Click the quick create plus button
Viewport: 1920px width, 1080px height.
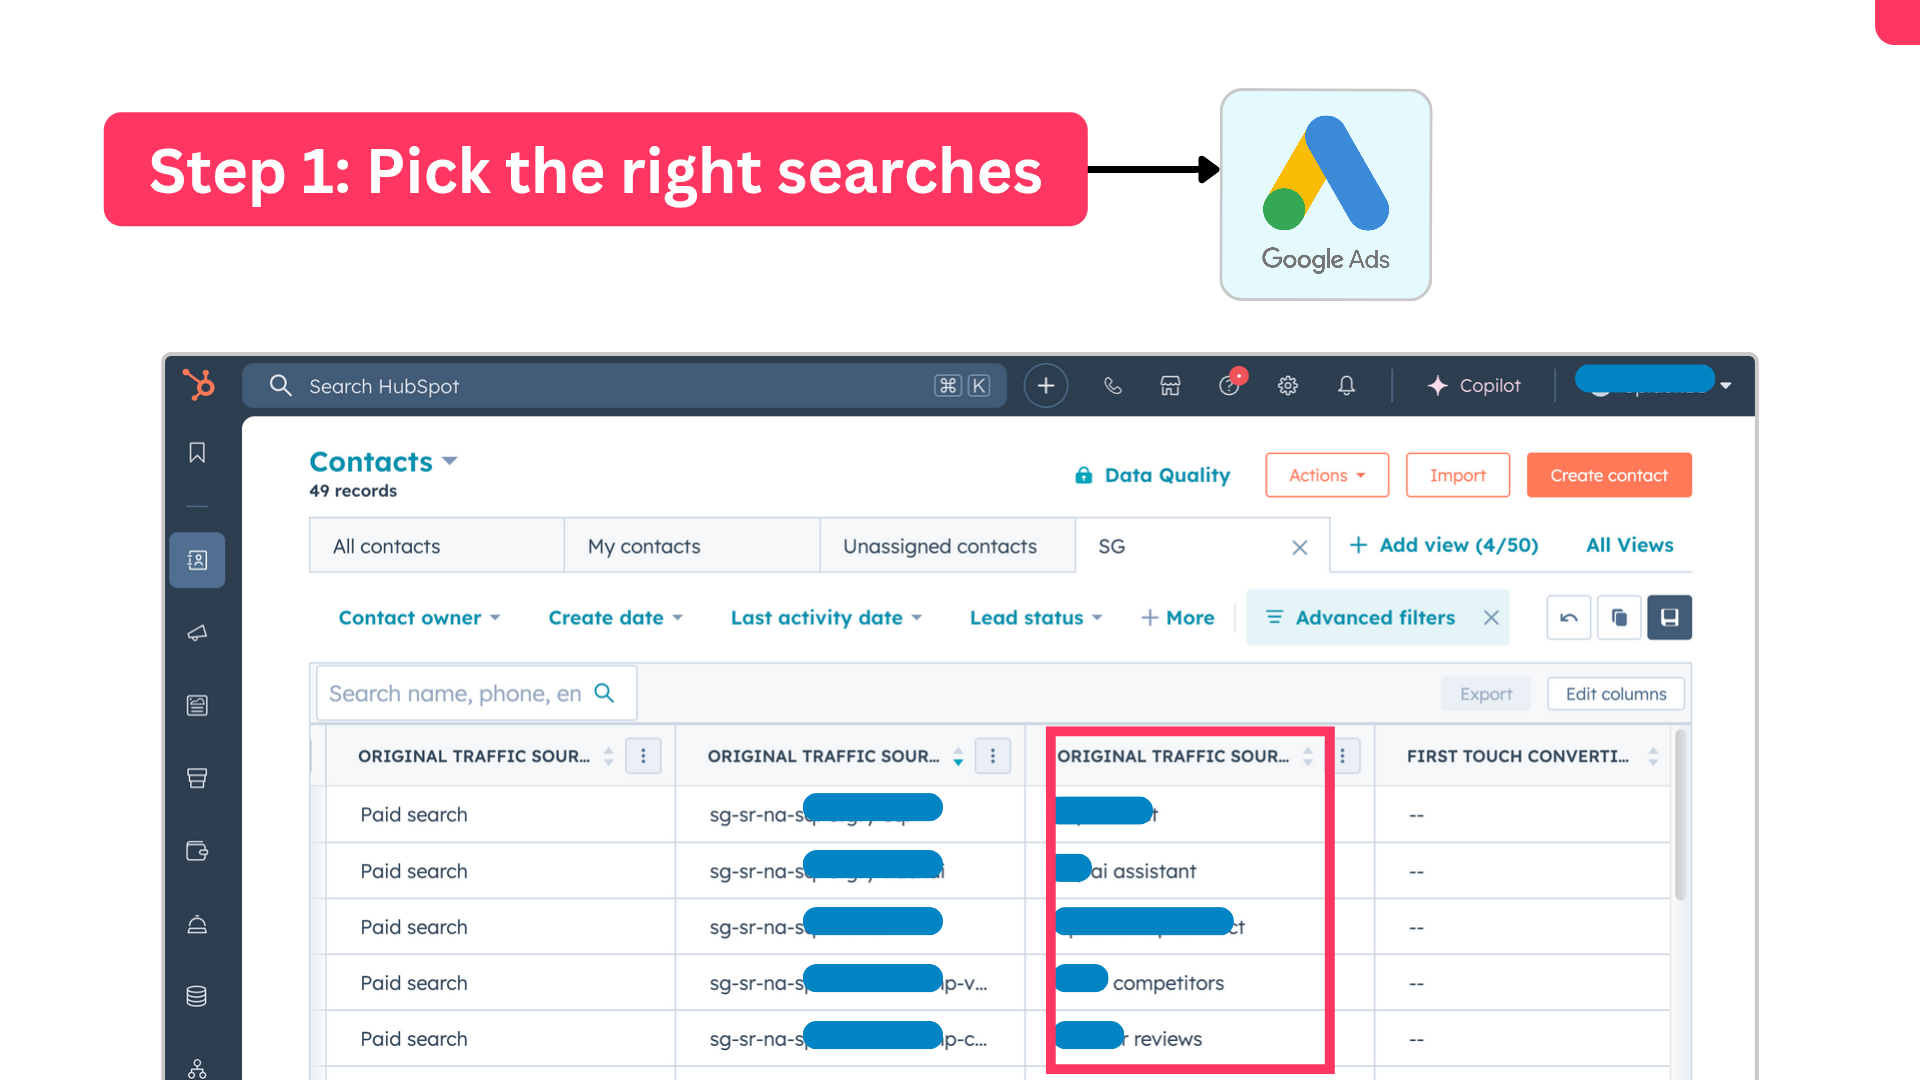pyautogui.click(x=1046, y=386)
